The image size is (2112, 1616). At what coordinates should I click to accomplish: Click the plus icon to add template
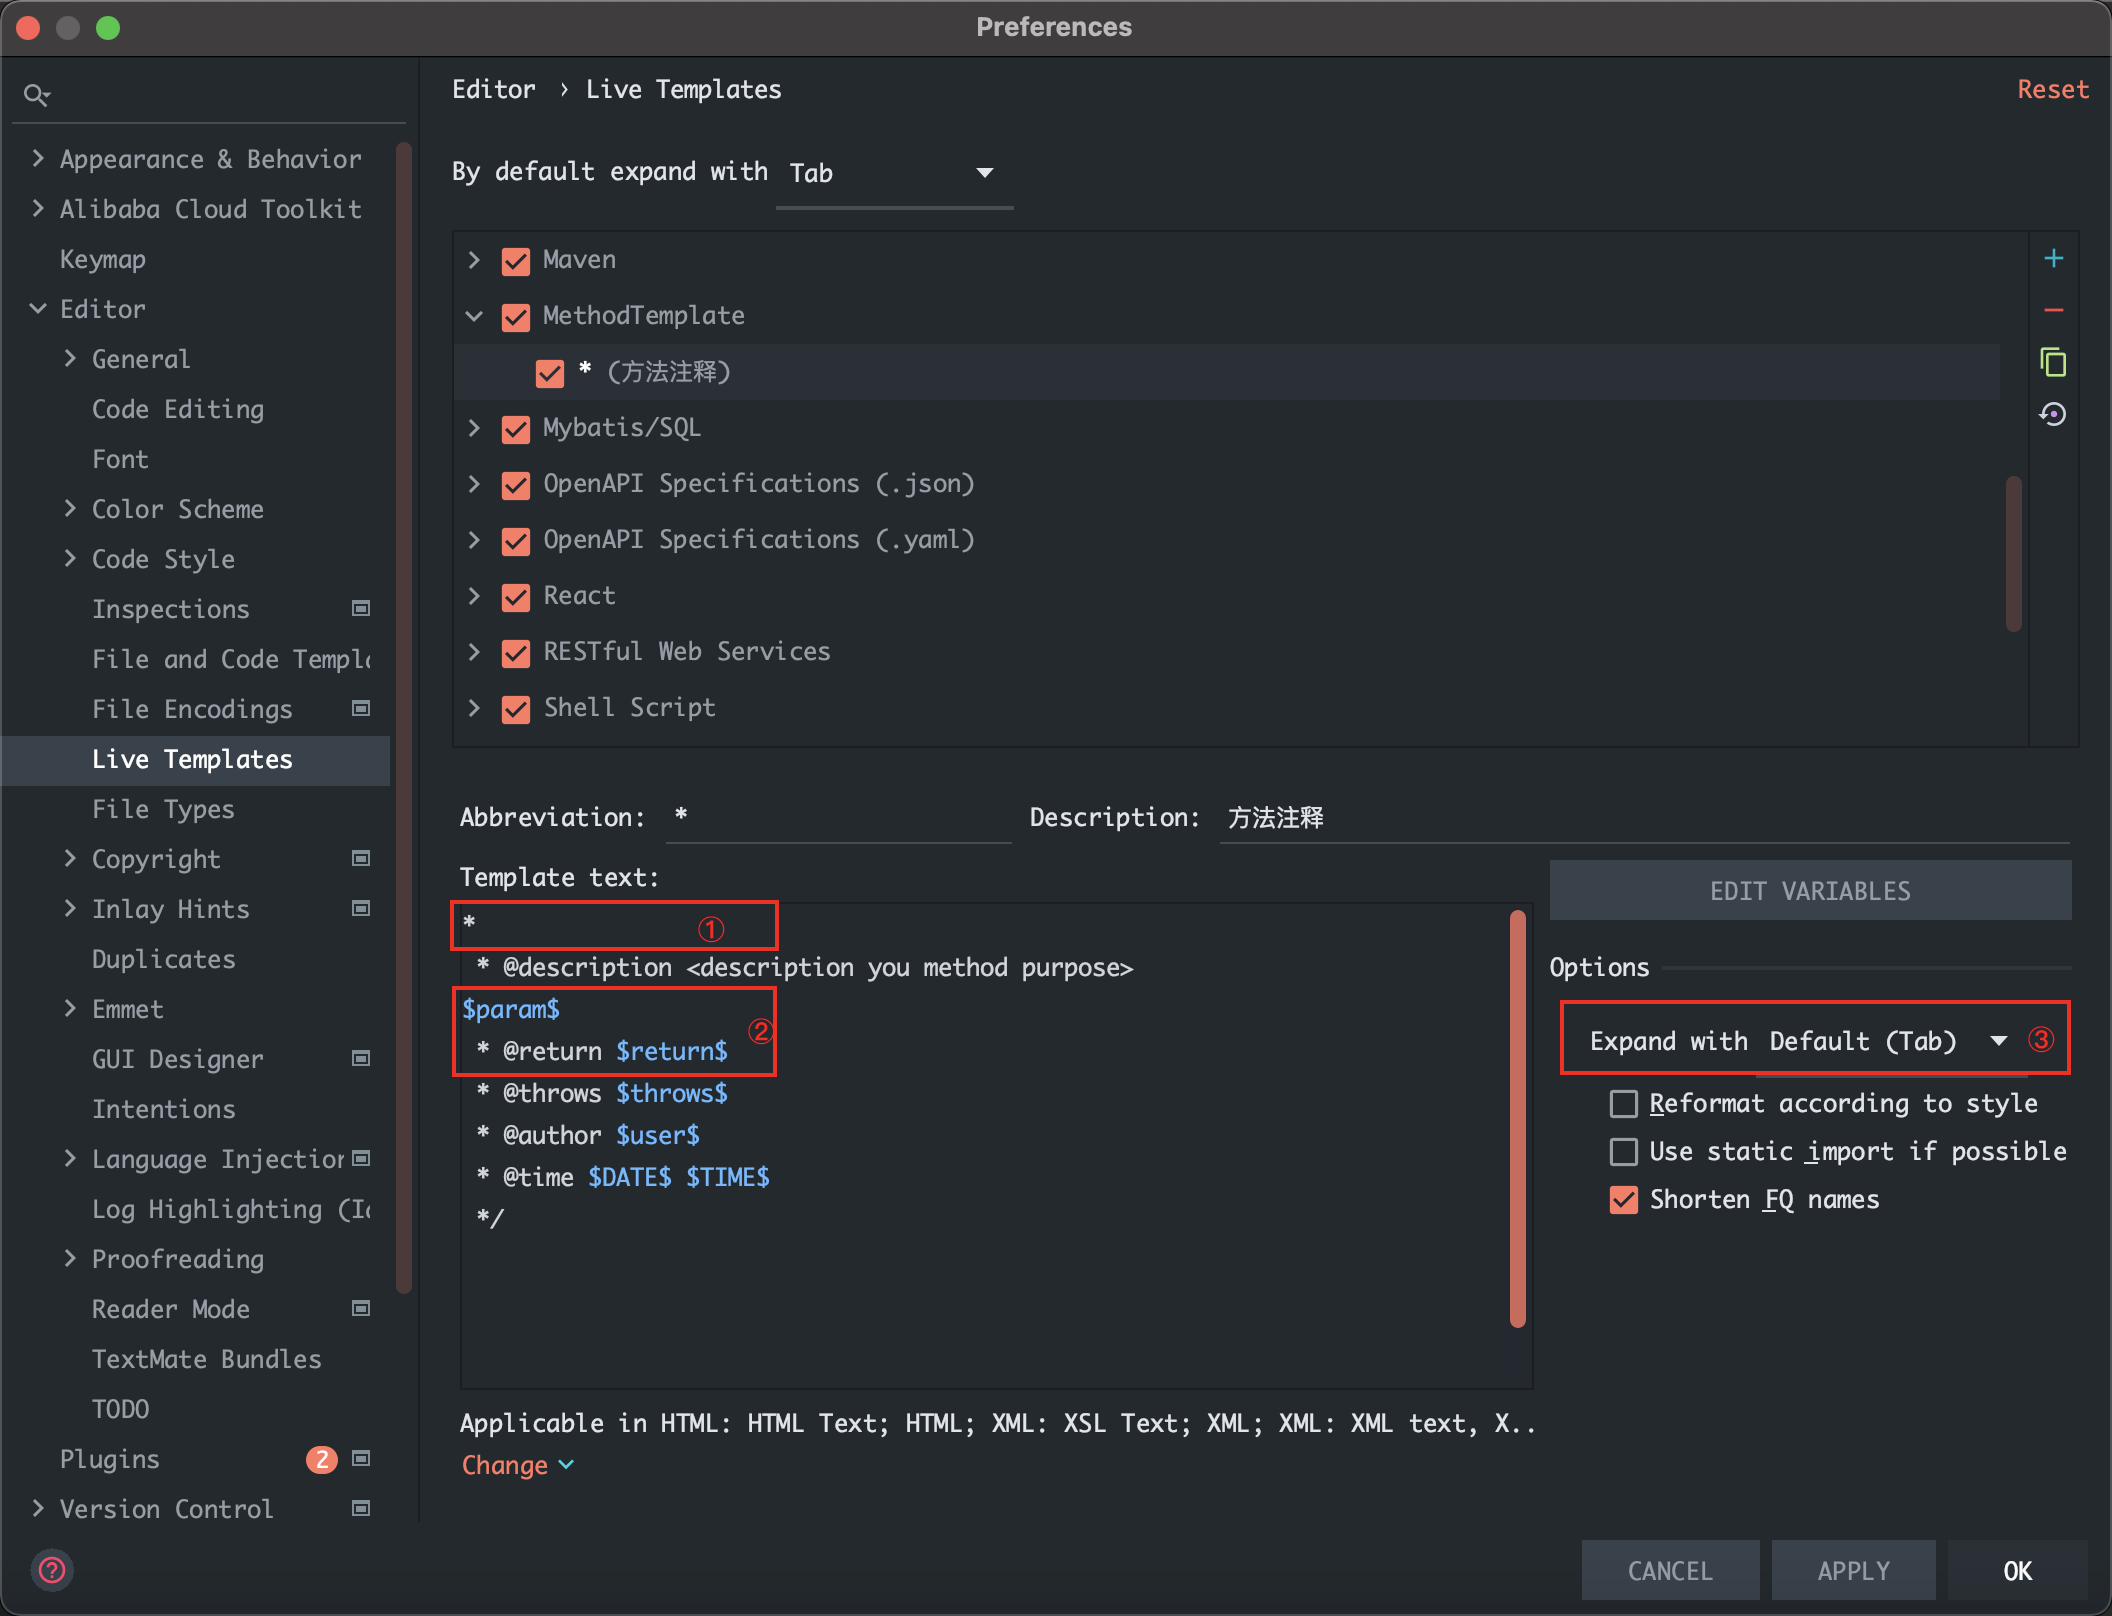[x=2053, y=259]
